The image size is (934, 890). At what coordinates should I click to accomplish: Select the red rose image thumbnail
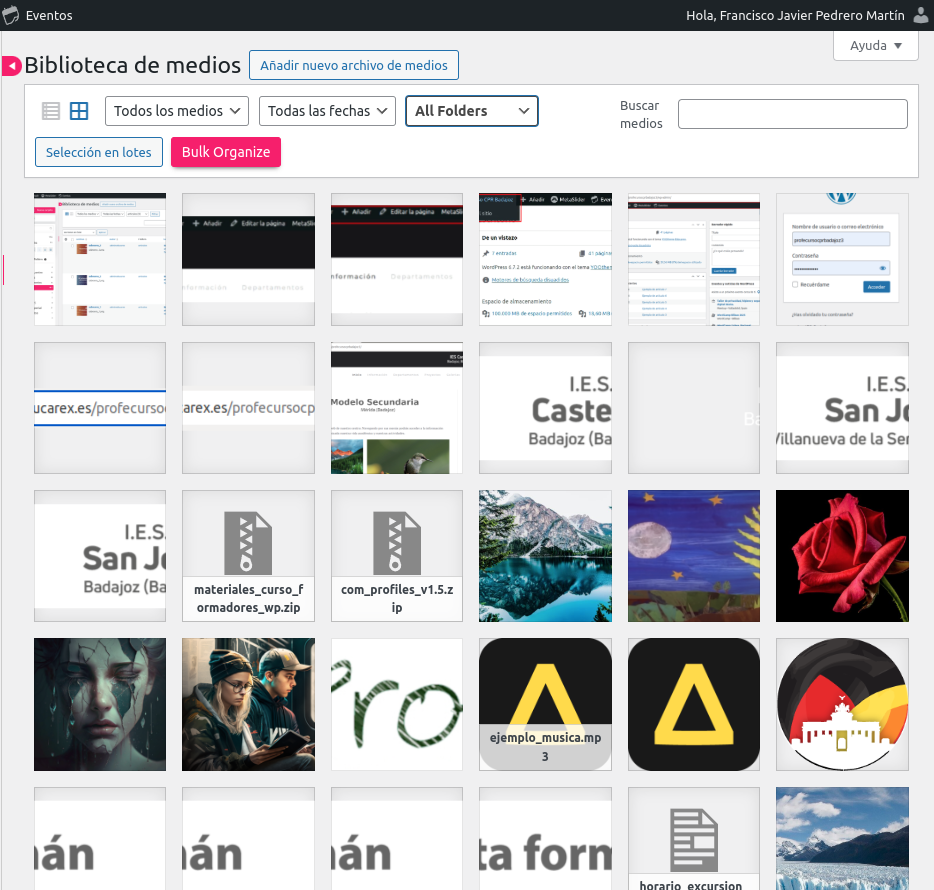tap(842, 556)
